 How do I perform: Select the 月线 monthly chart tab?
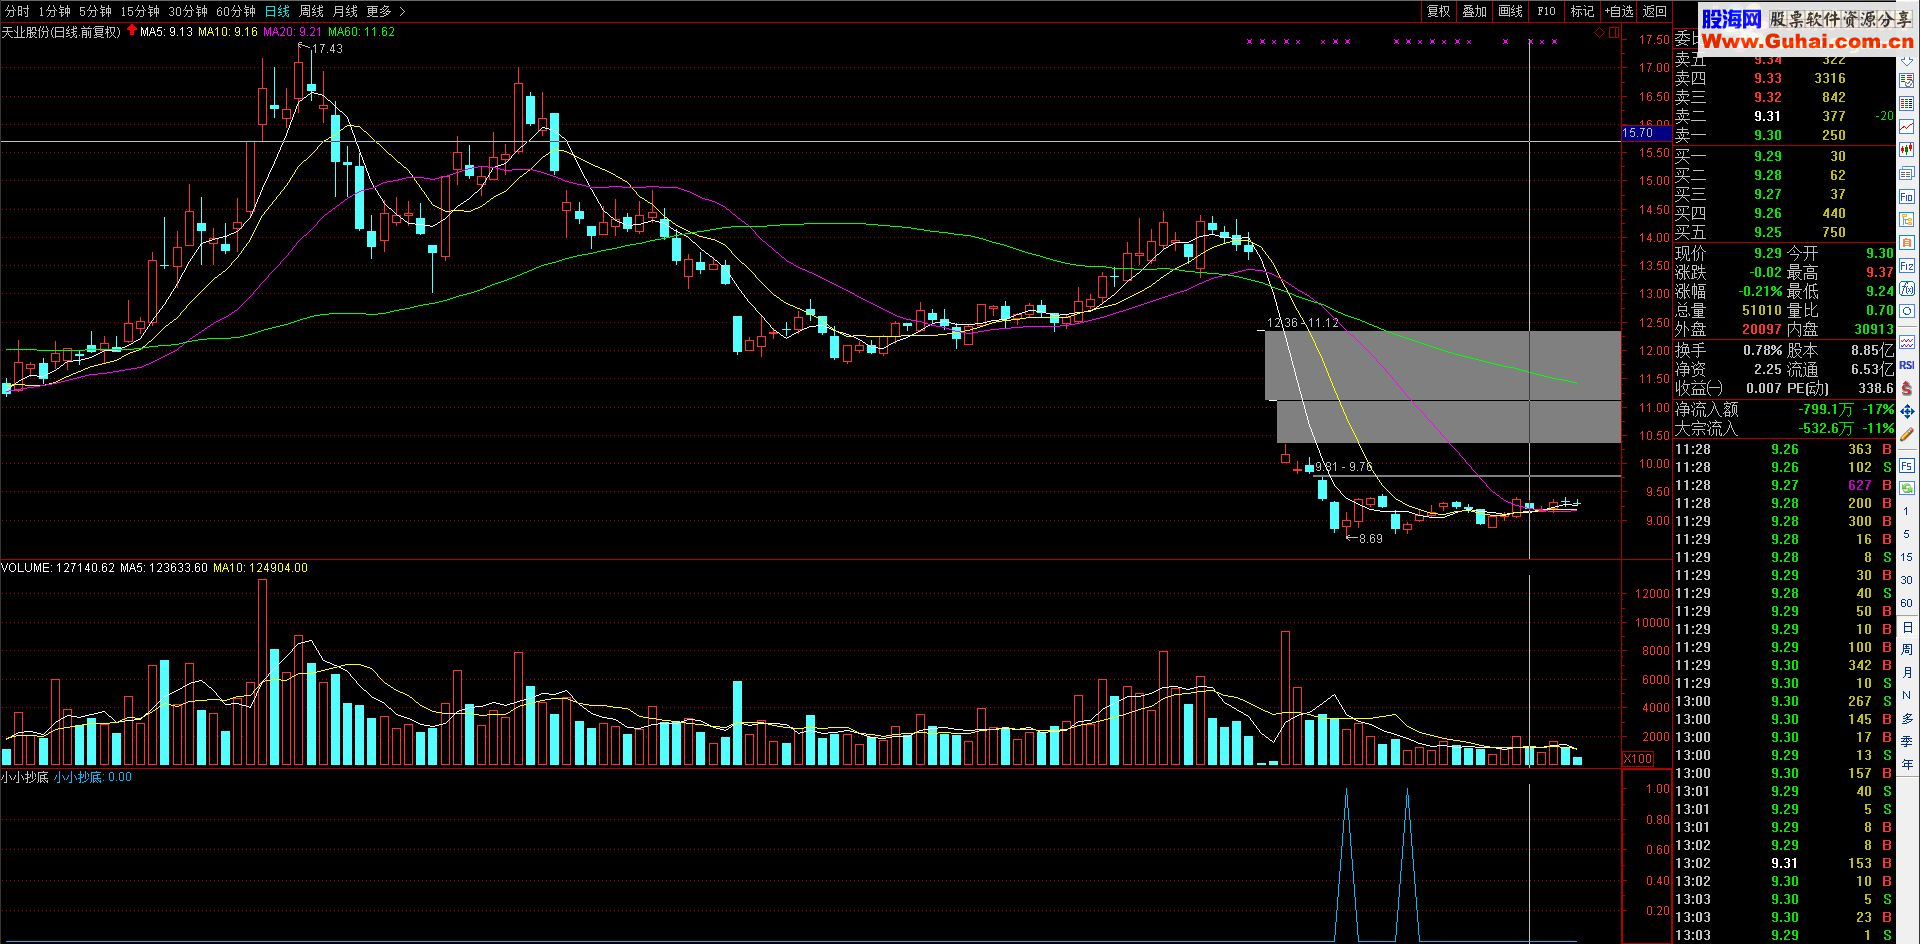345,11
